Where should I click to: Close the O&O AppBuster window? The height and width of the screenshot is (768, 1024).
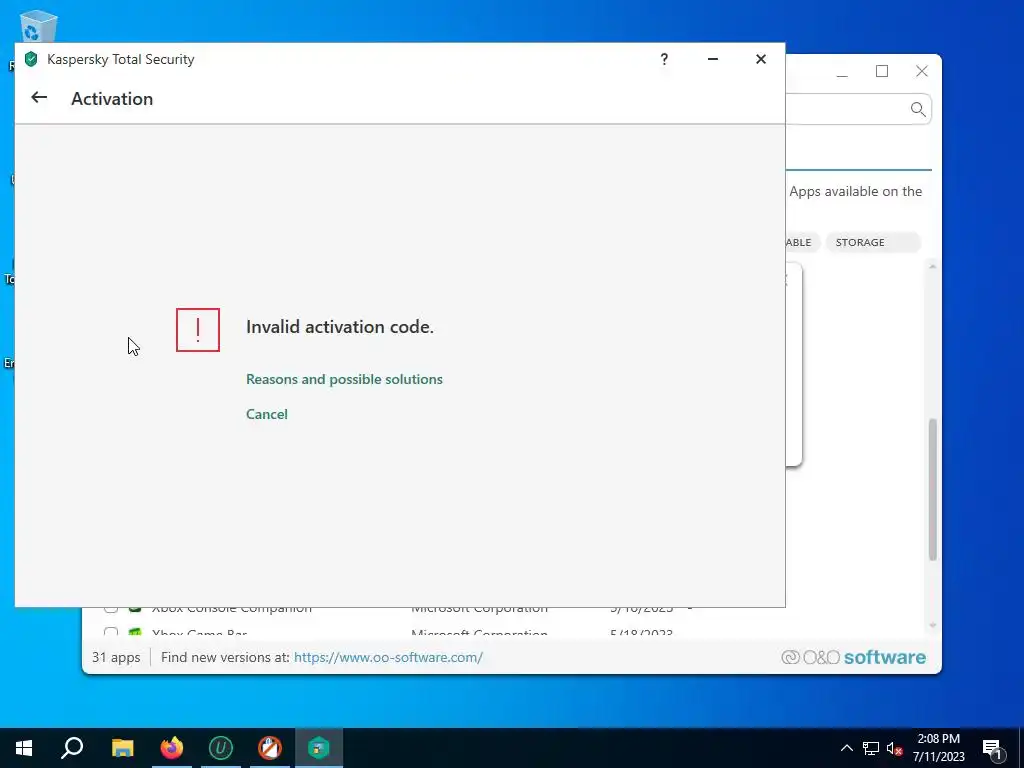[921, 71]
